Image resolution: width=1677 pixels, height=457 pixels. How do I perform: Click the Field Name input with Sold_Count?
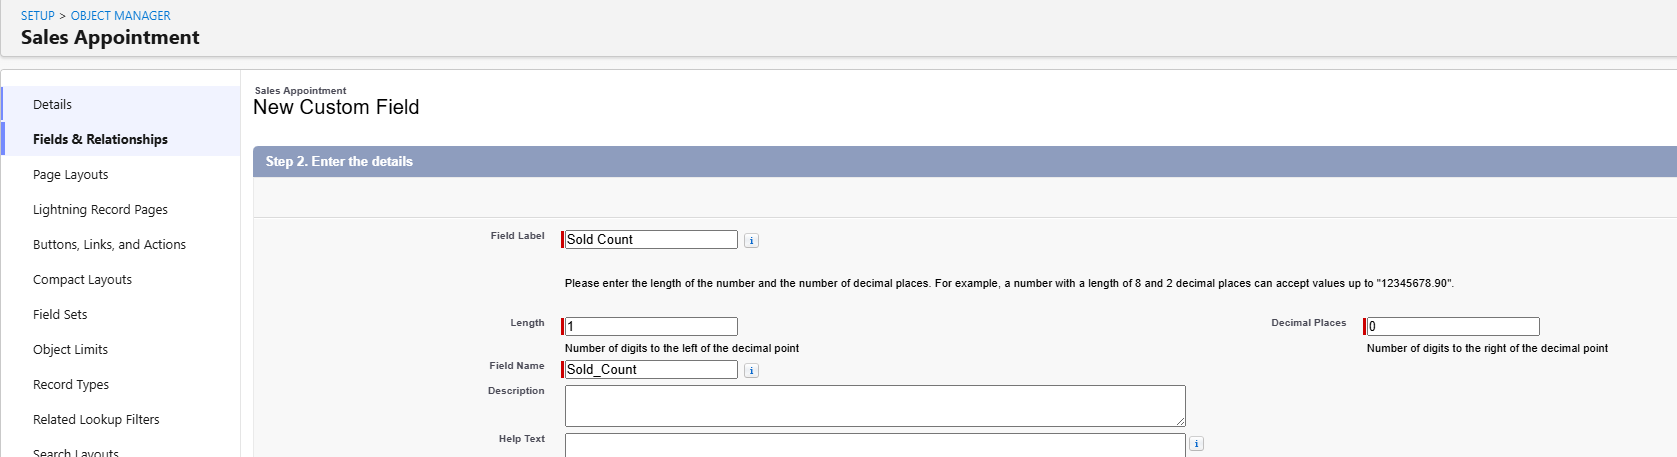pos(651,370)
